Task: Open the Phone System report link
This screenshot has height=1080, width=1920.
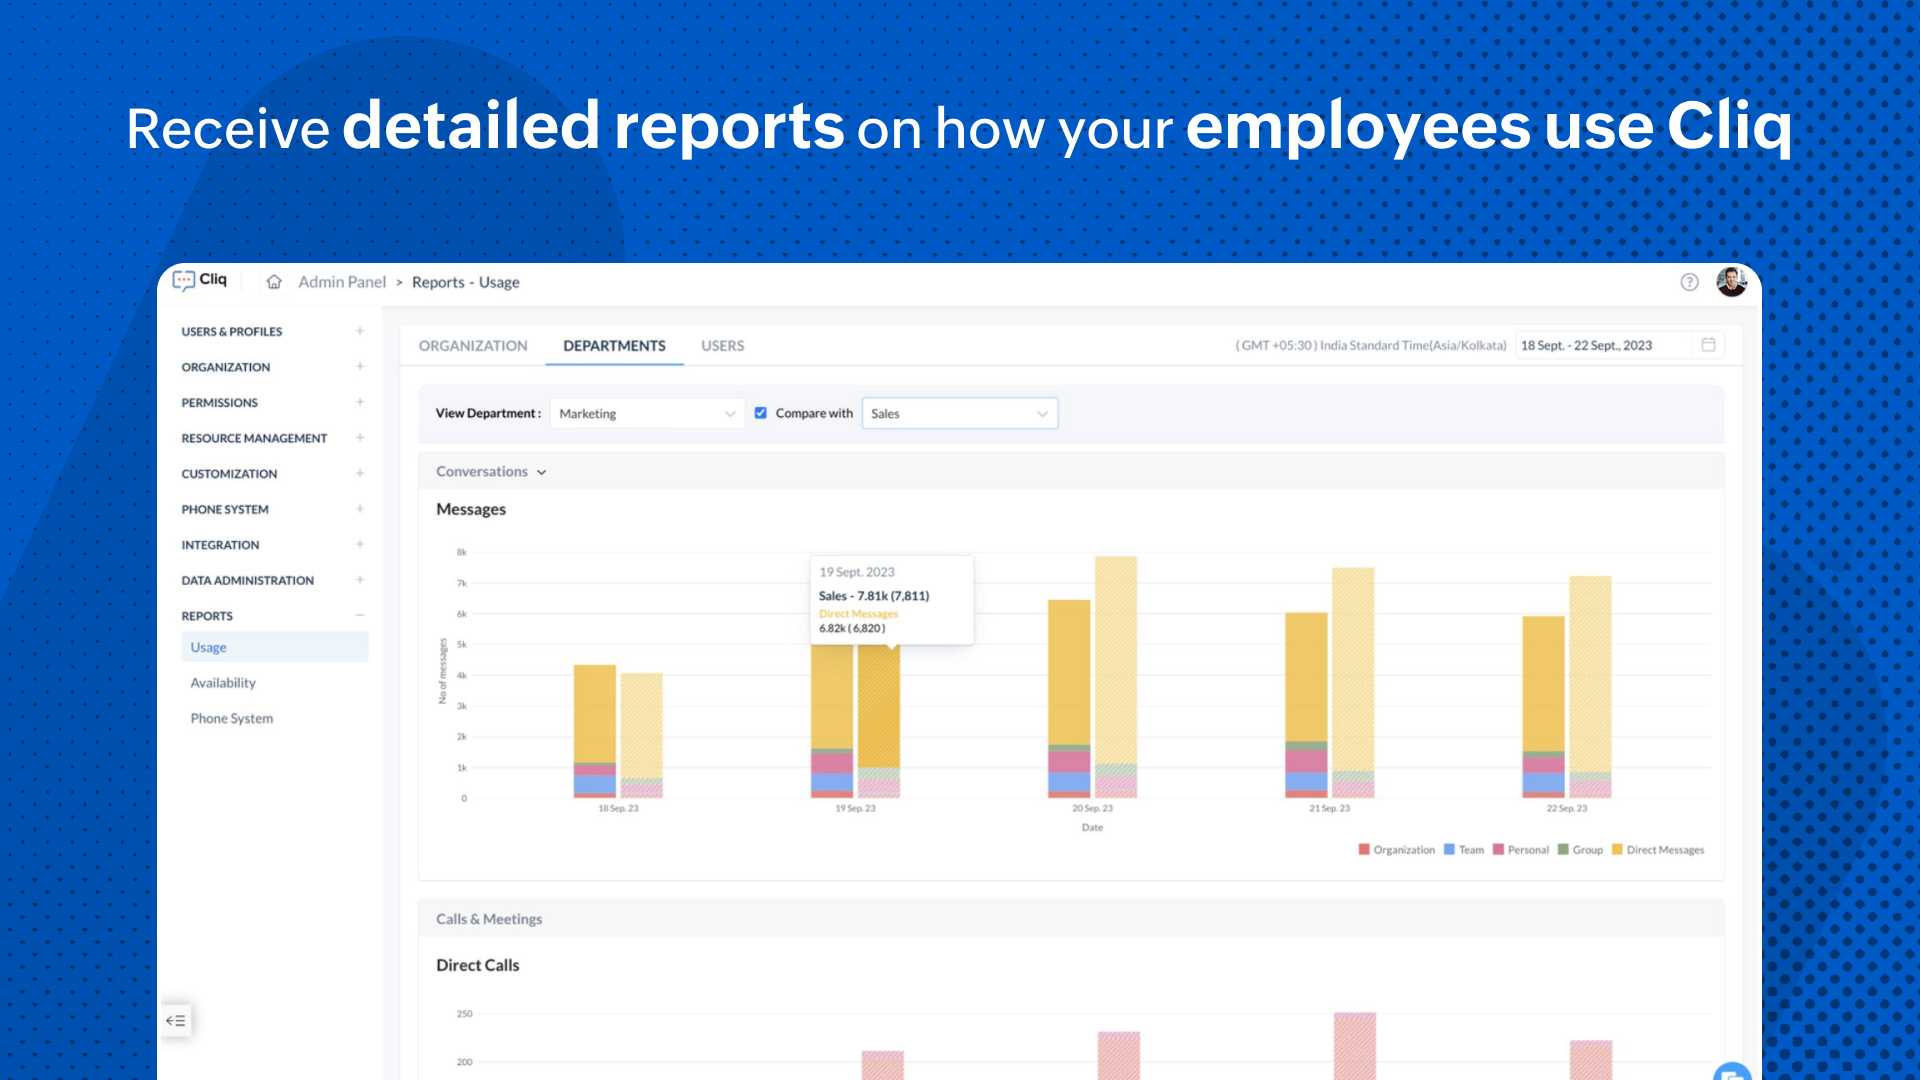Action: tap(231, 718)
